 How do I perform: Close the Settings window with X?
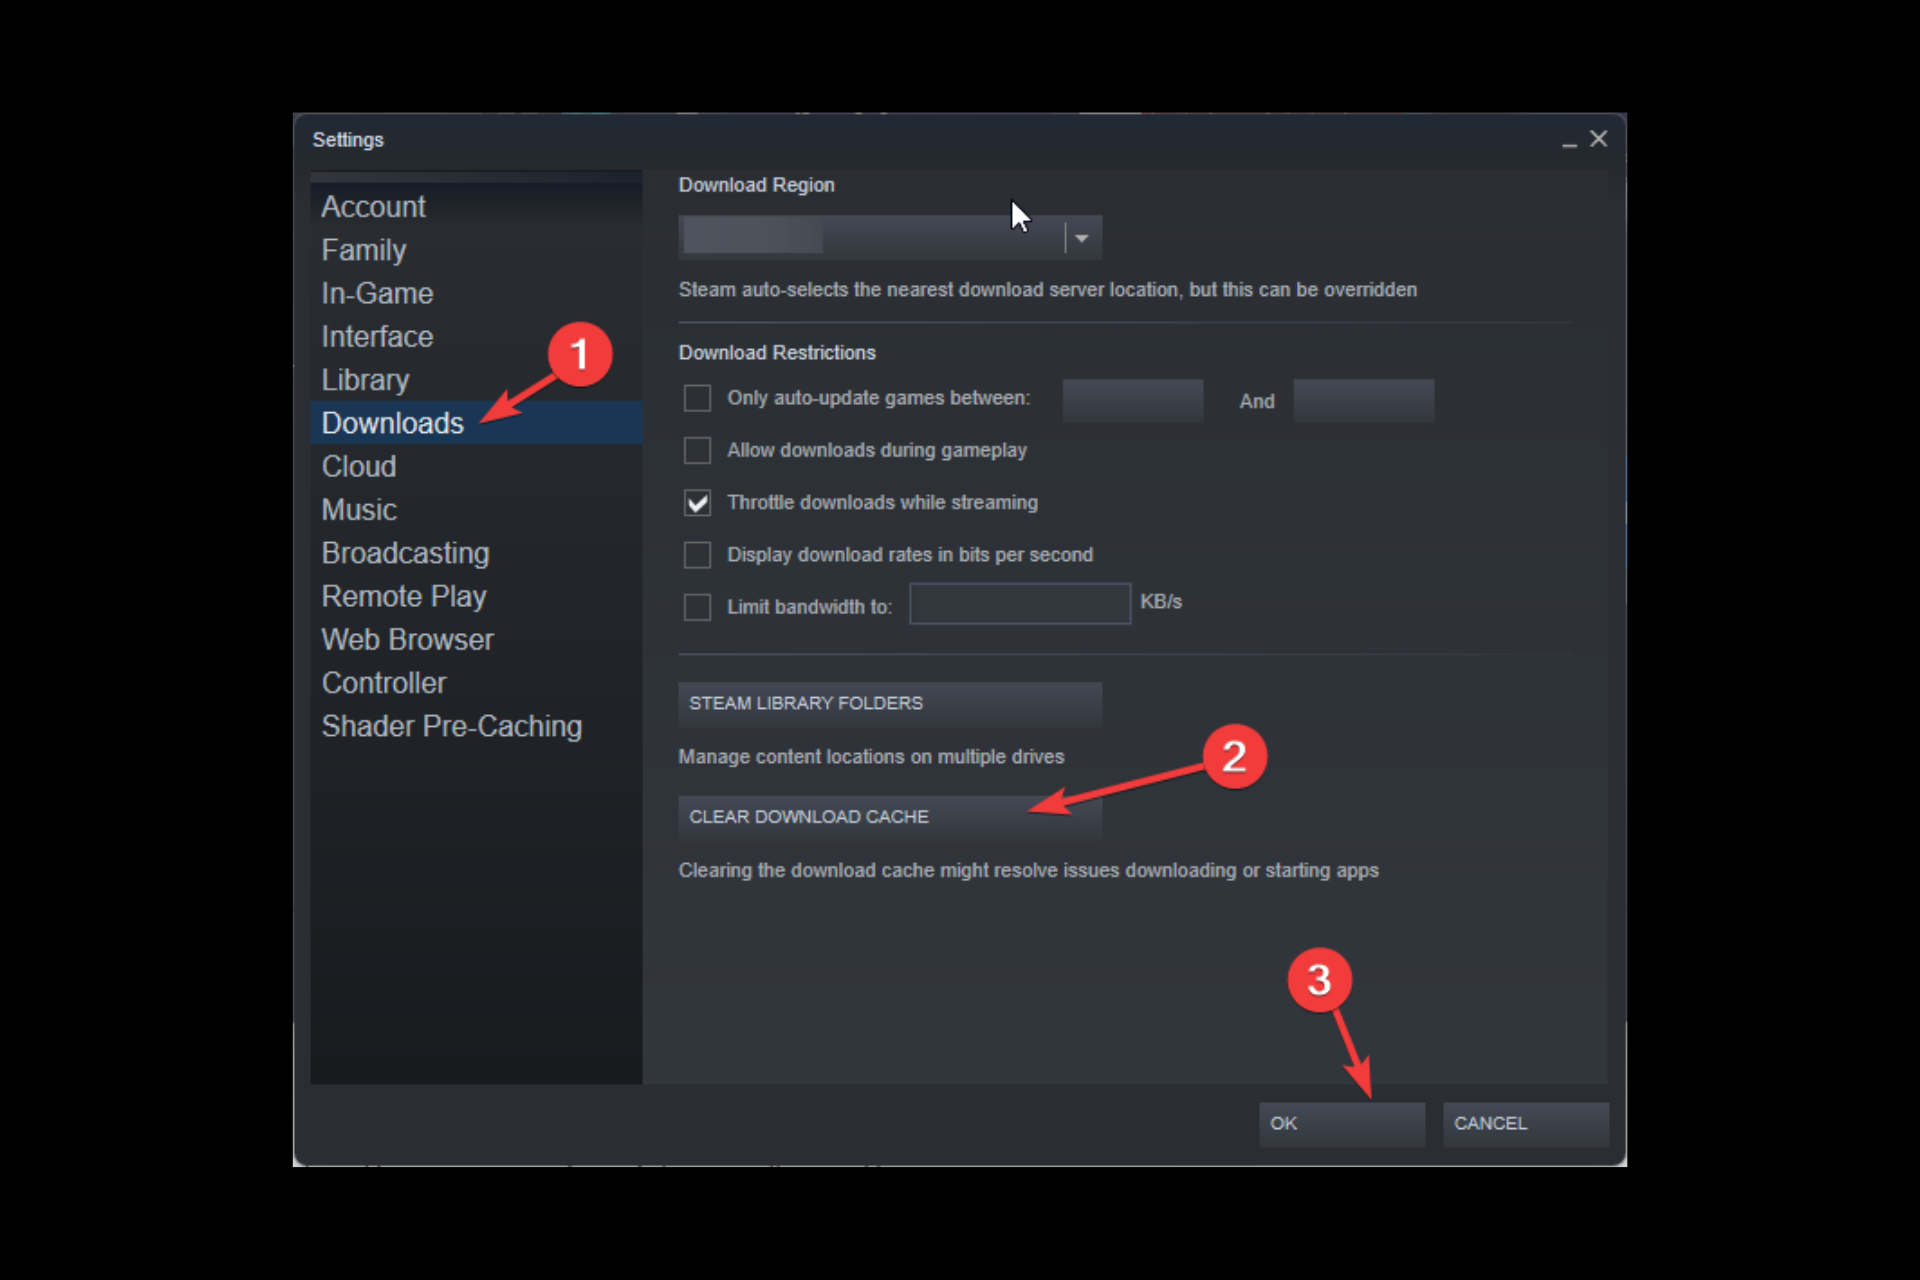coord(1598,139)
